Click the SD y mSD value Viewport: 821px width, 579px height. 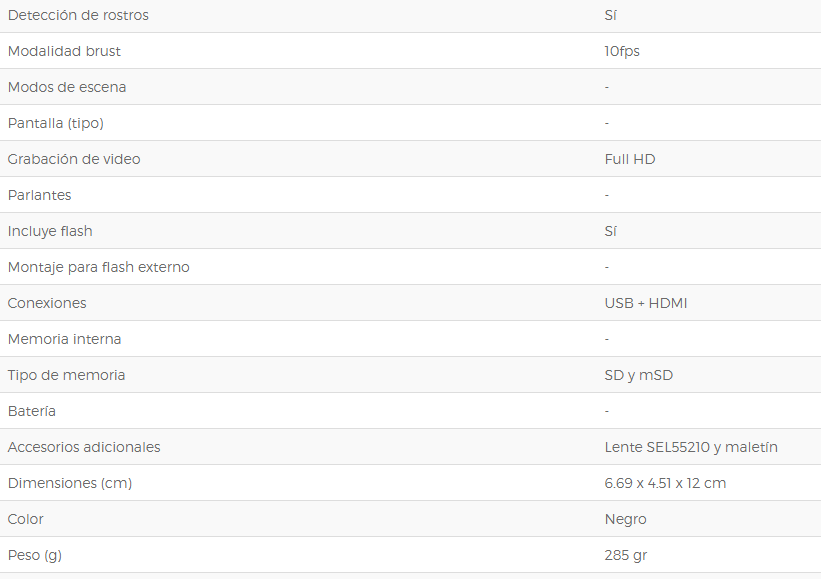tap(638, 375)
